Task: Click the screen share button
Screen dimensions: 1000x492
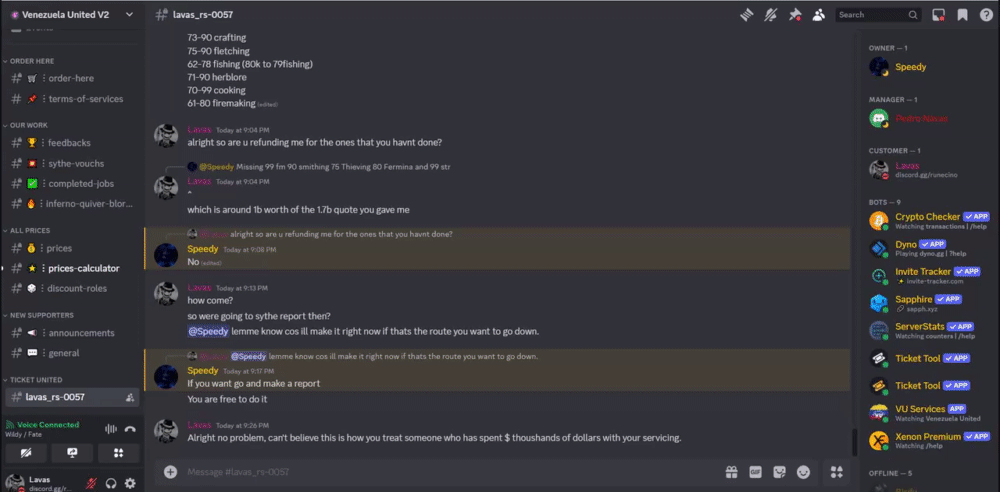Action: click(72, 453)
